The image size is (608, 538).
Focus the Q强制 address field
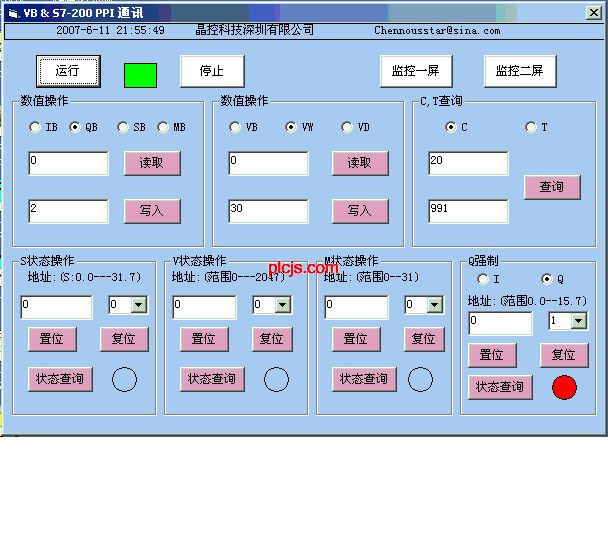click(x=501, y=323)
